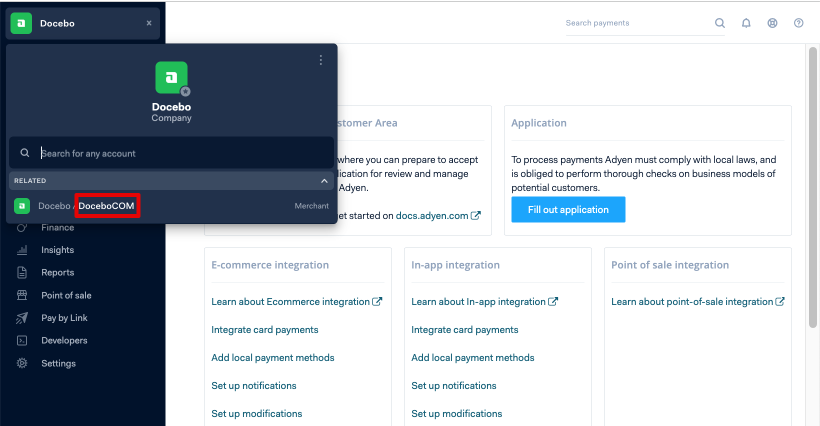This screenshot has height=426, width=820.
Task: Open the three-dot menu in account panel
Action: [x=321, y=60]
